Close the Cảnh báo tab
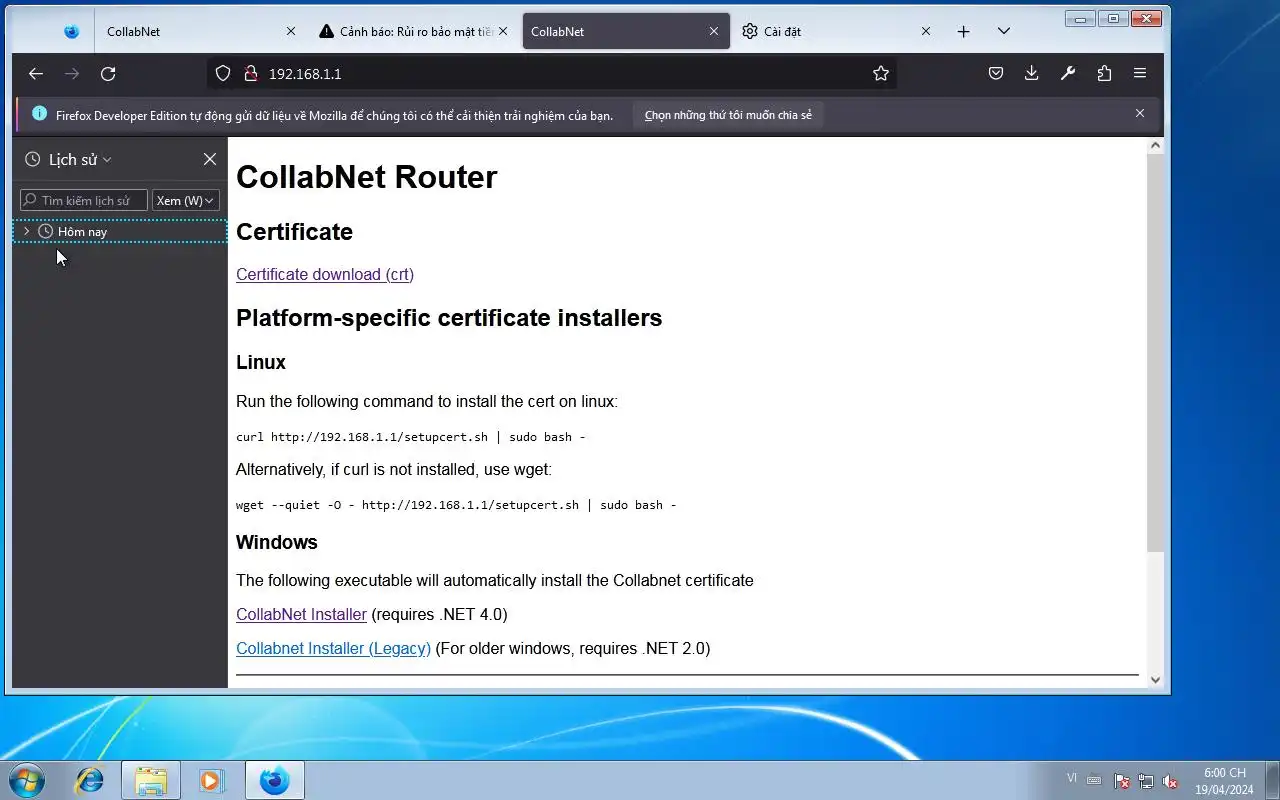 503,31
